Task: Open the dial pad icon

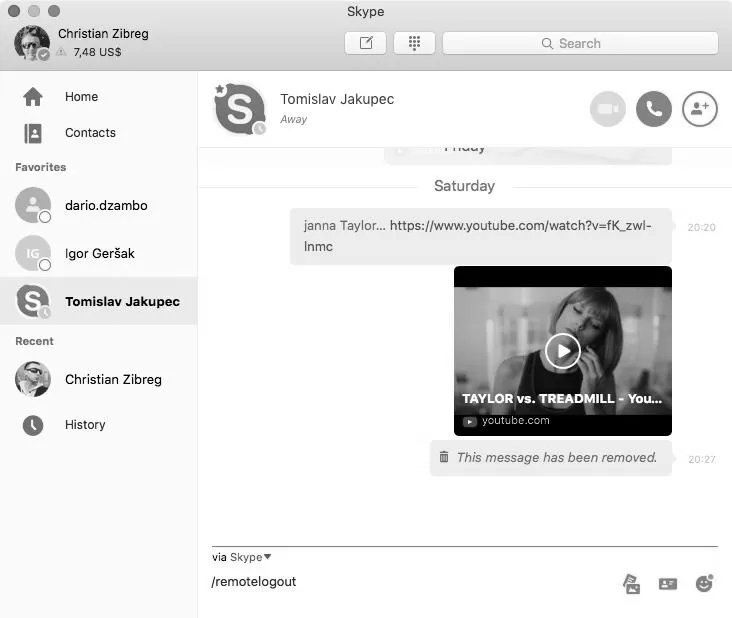Action: point(414,43)
